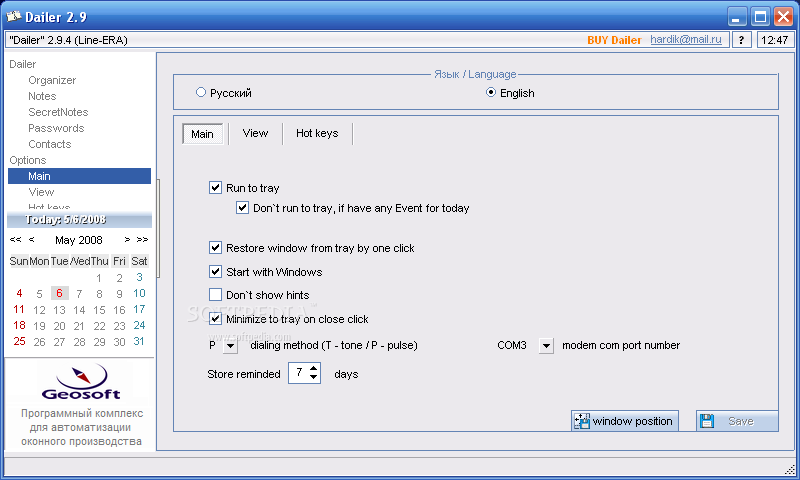
Task: Select Dailer in the sidebar tree
Action: tap(22, 64)
